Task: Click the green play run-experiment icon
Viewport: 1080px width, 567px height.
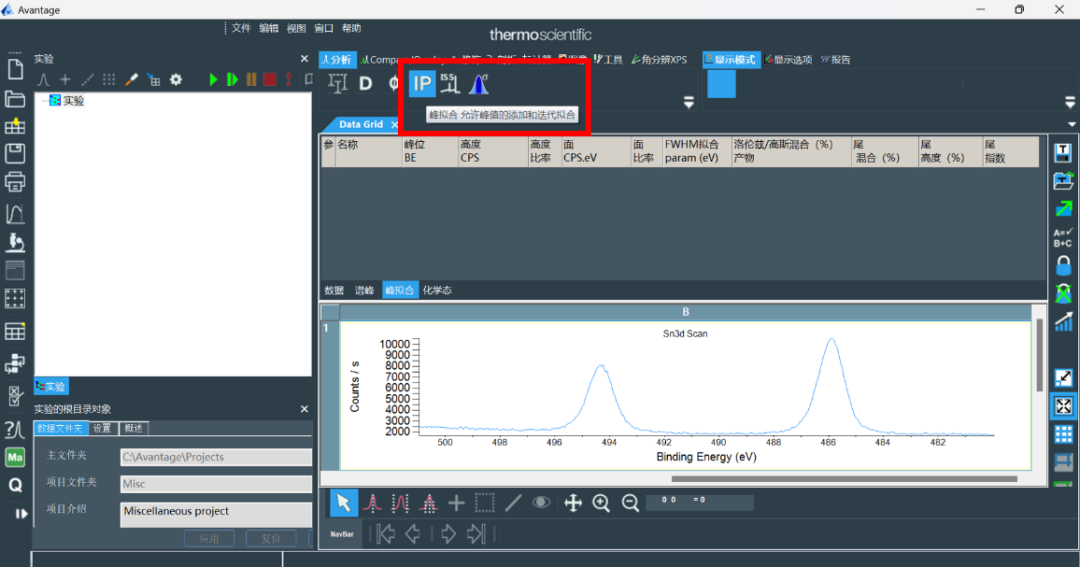Action: pyautogui.click(x=213, y=79)
